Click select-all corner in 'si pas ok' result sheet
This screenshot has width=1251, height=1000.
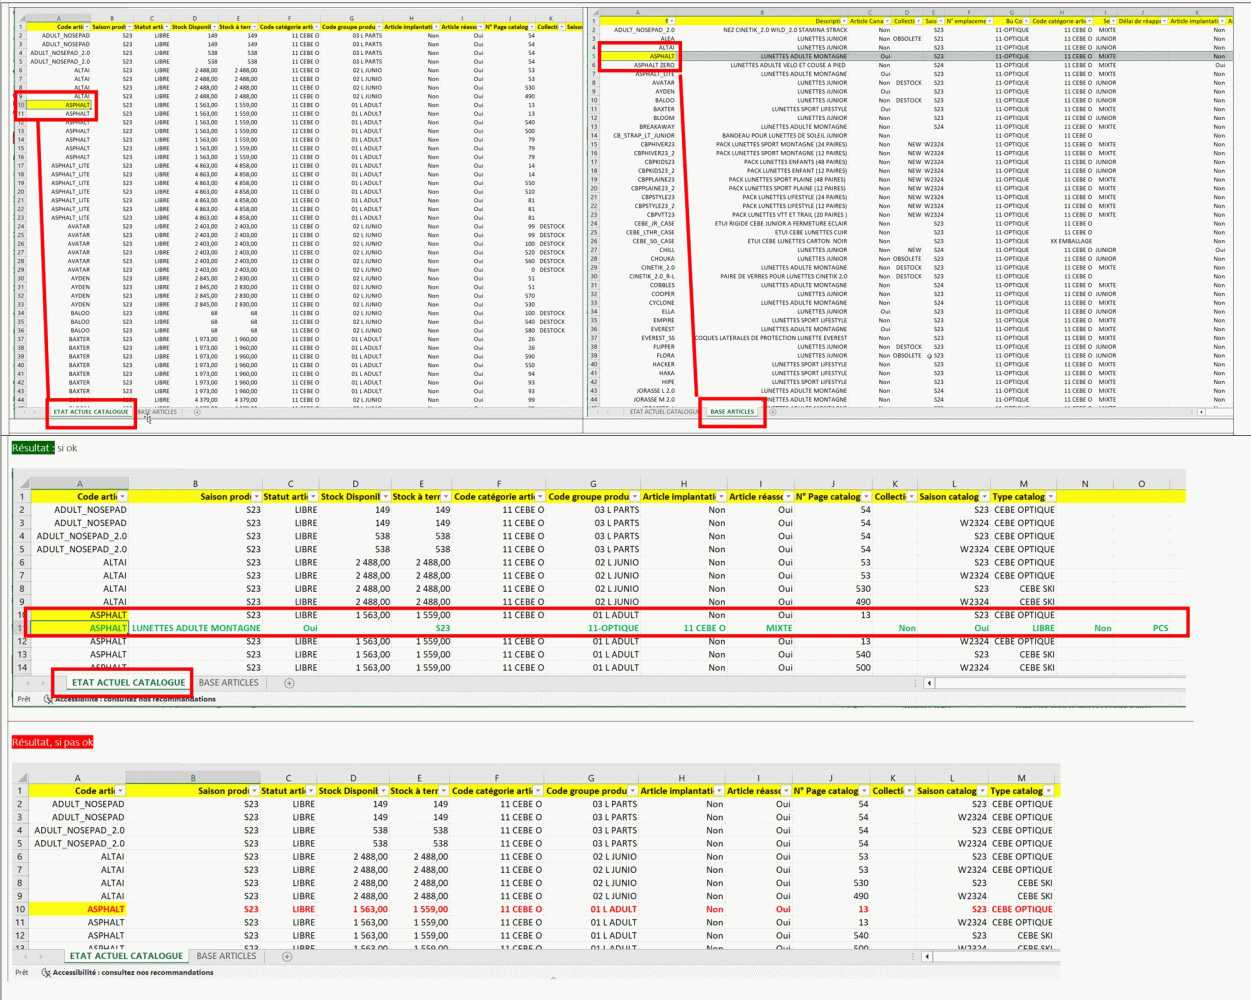tap(20, 777)
